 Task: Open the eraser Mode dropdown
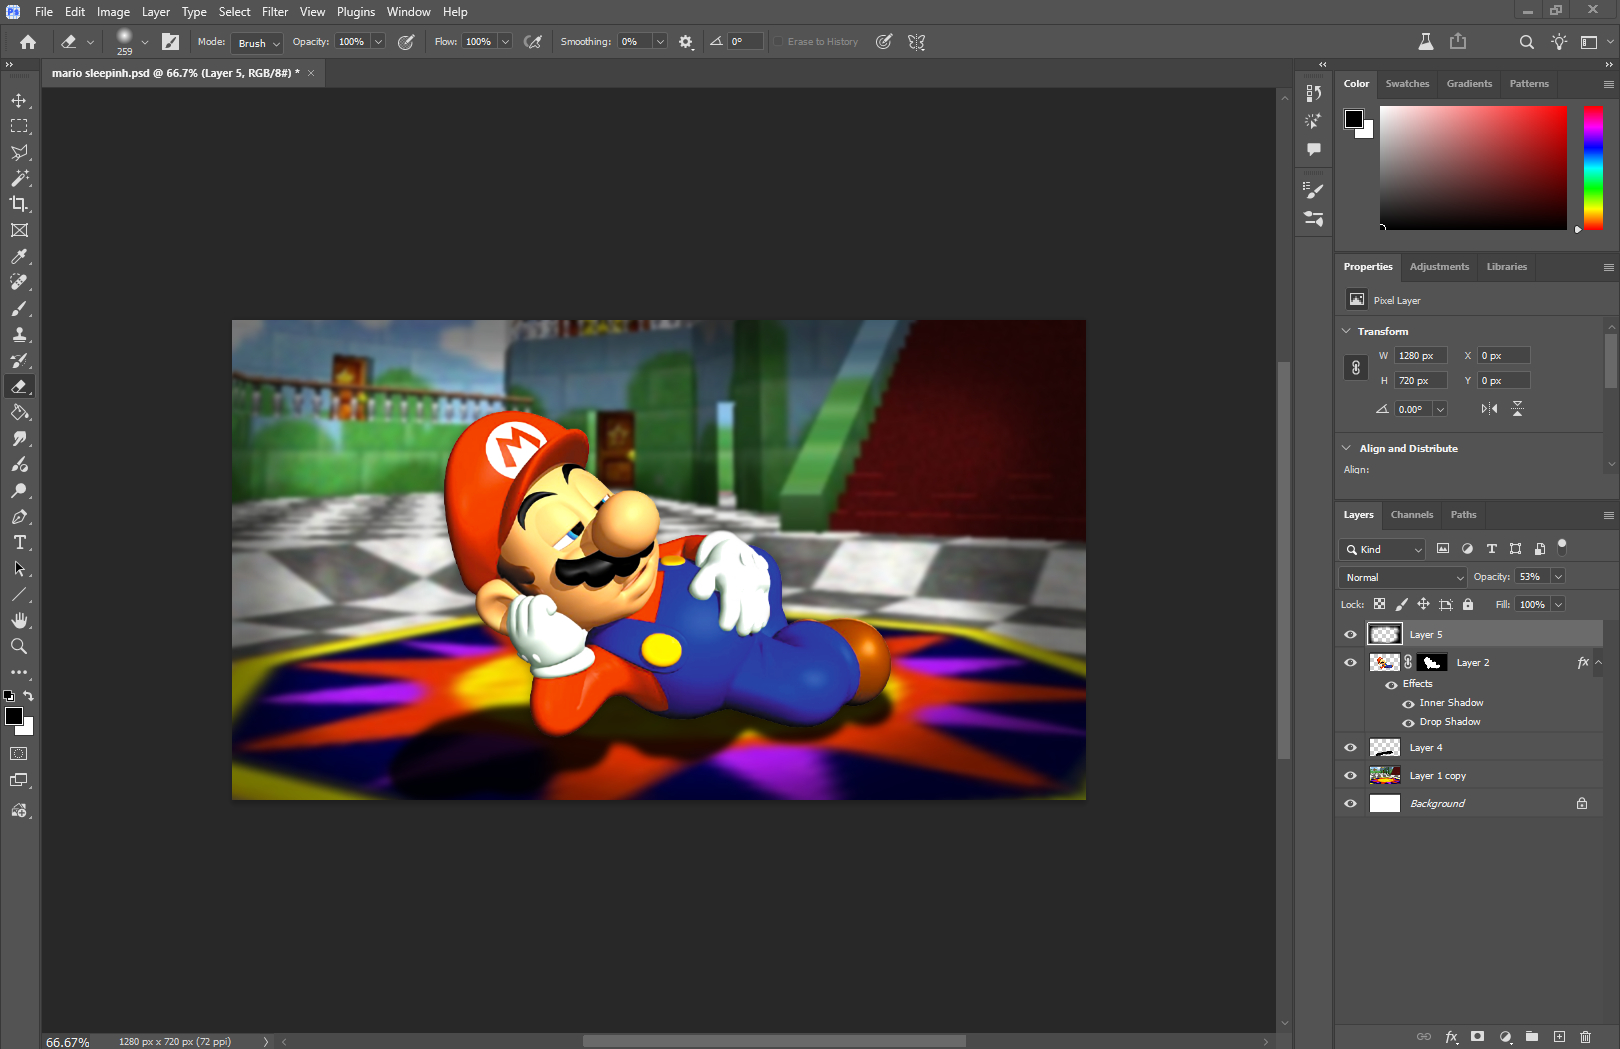click(x=258, y=43)
